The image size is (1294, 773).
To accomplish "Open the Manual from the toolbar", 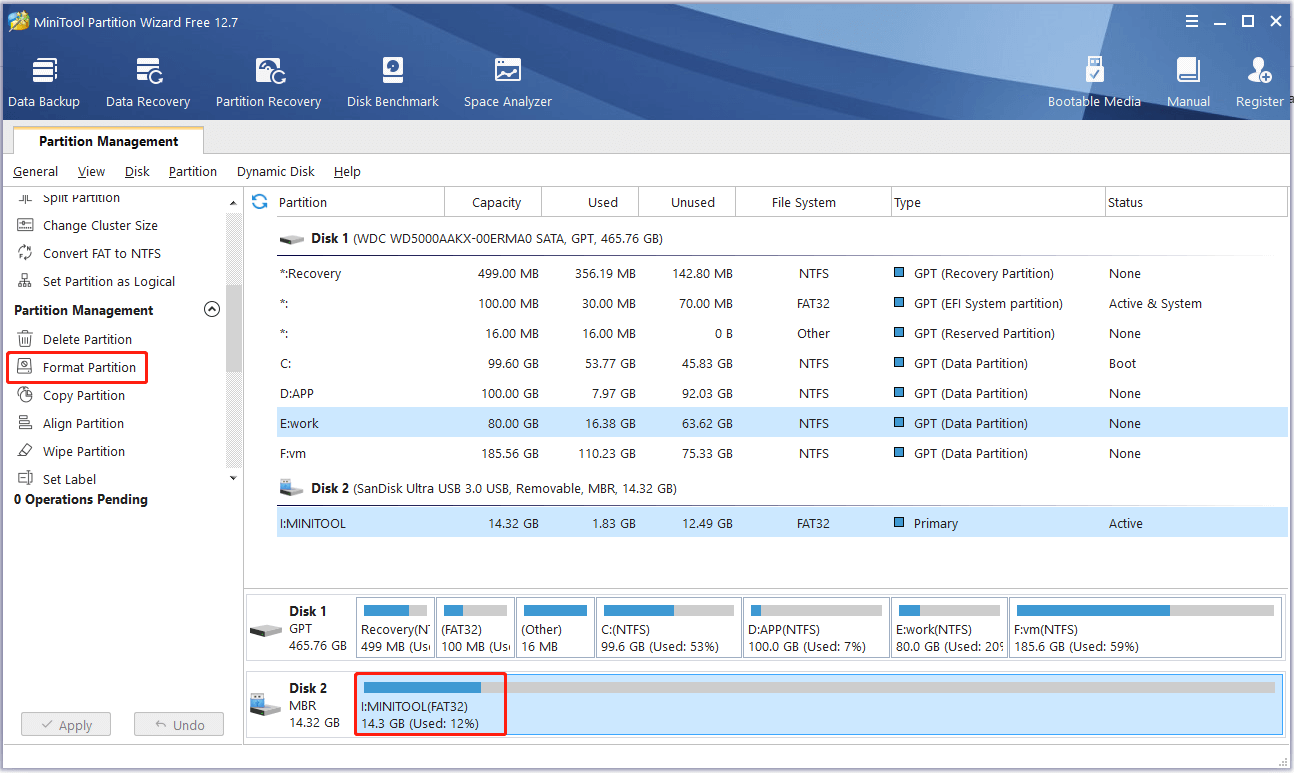I will coord(1188,82).
